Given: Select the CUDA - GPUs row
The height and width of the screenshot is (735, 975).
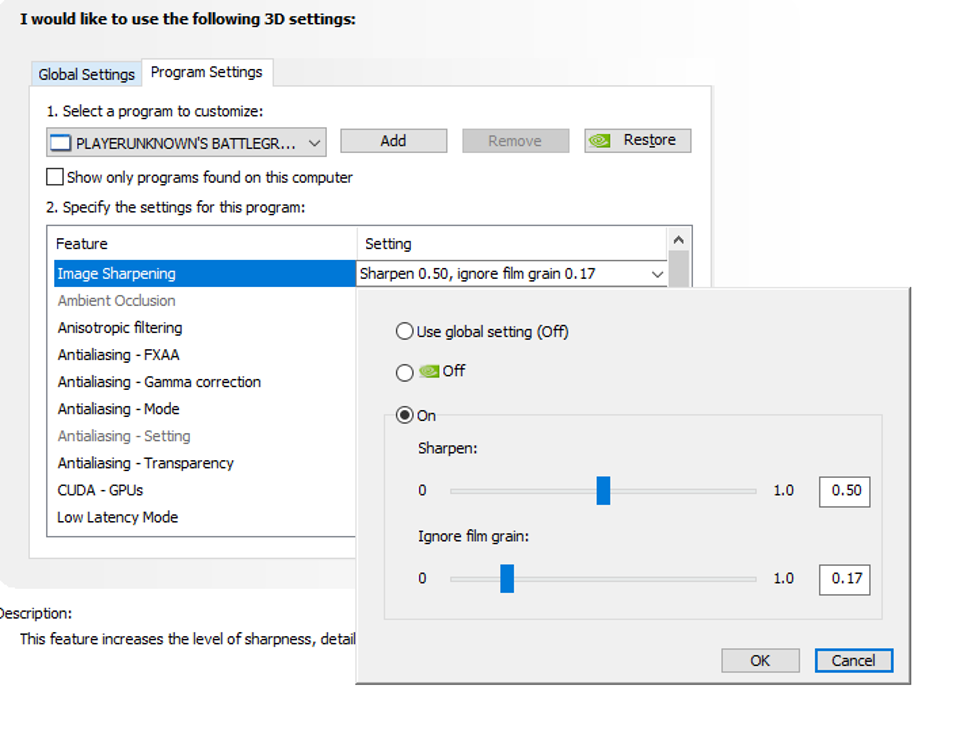Looking at the screenshot, I should click(x=205, y=490).
